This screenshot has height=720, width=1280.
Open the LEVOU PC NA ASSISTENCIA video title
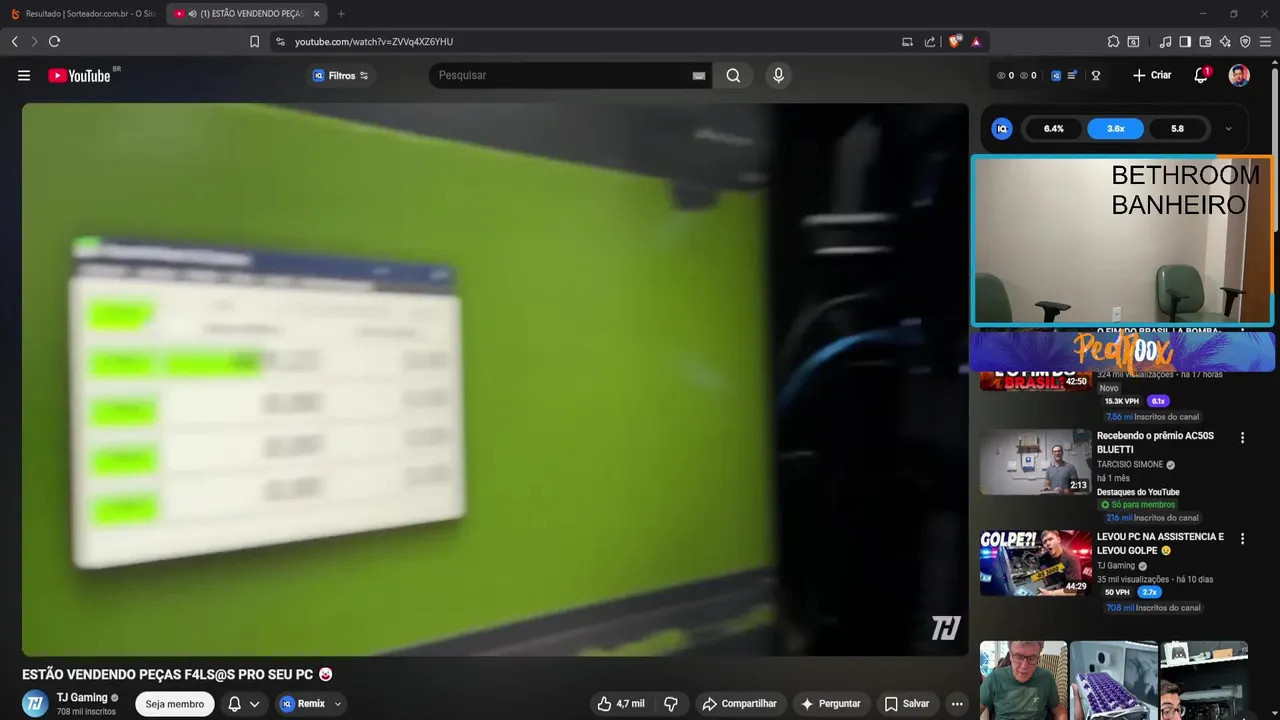coord(1160,544)
